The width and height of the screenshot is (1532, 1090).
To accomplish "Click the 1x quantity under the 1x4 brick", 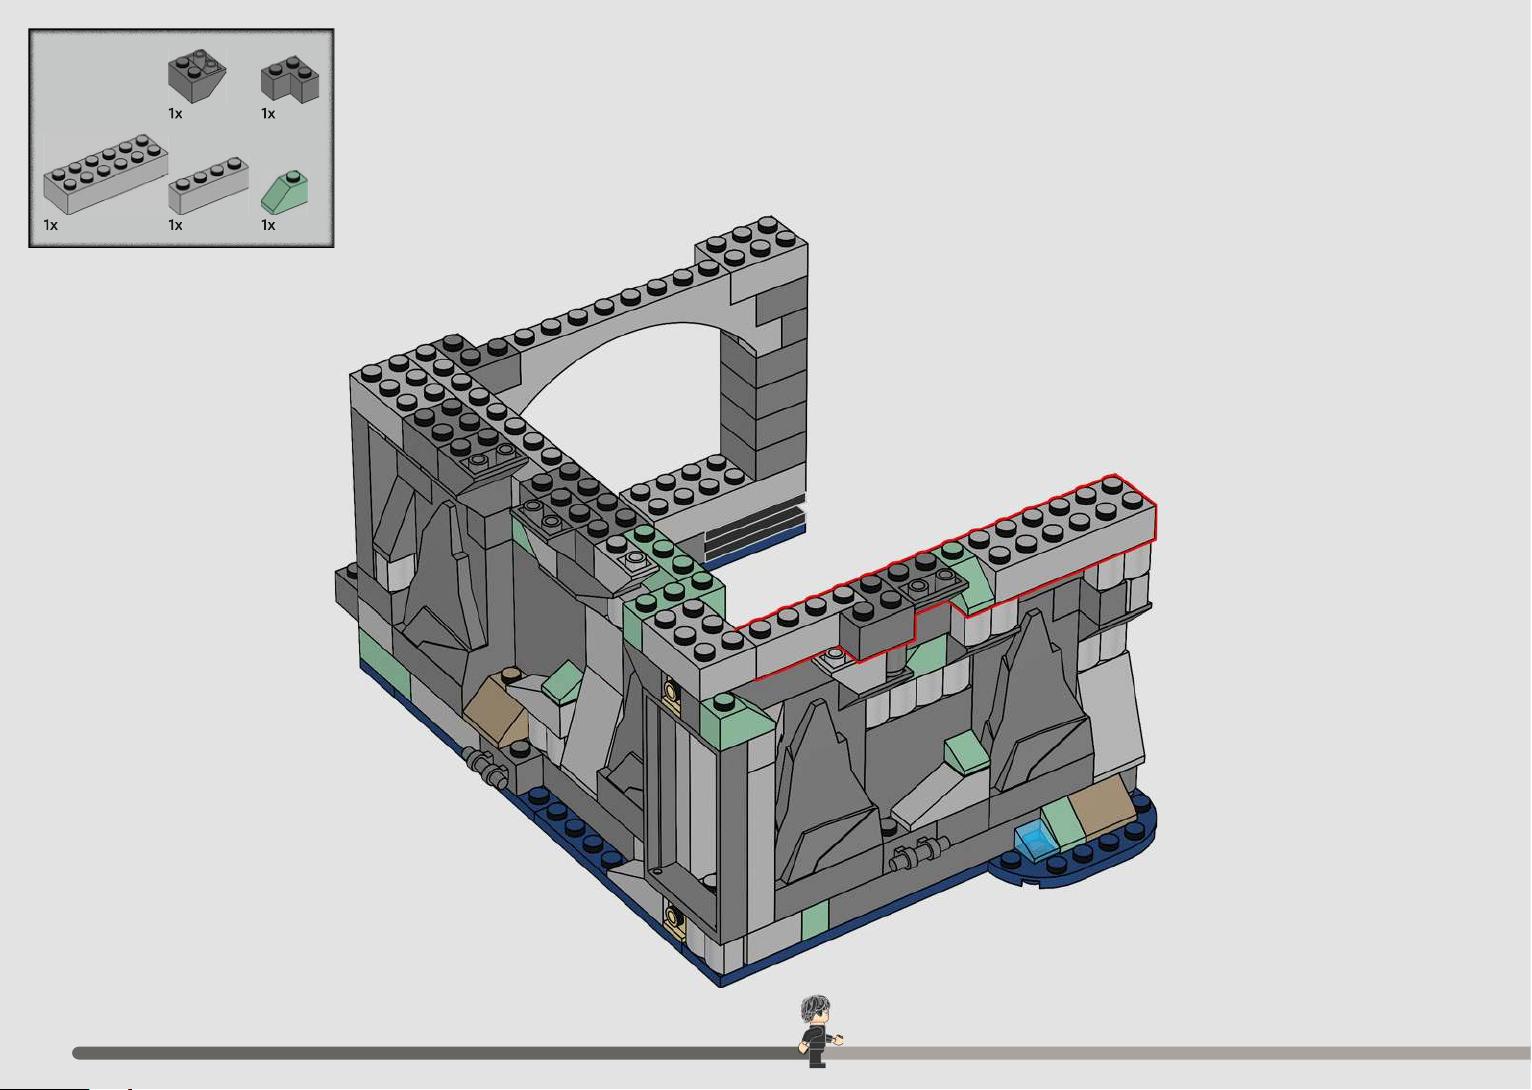I will click(x=175, y=225).
